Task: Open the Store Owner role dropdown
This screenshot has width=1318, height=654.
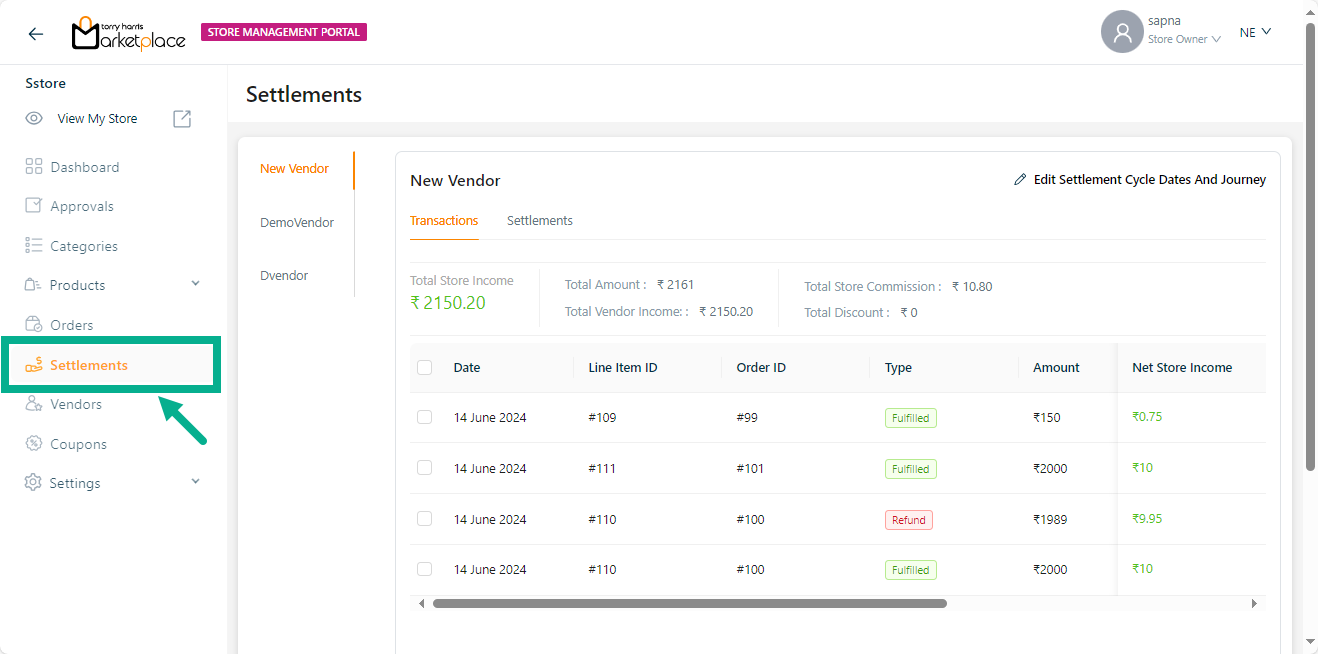Action: pos(1184,40)
